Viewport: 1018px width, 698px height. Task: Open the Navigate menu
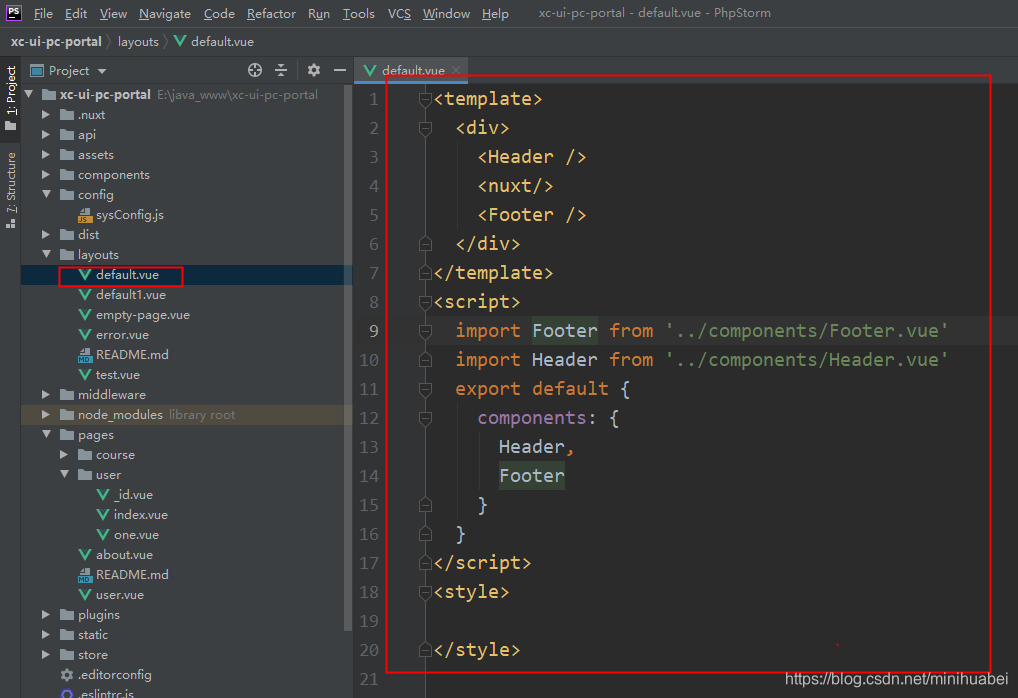165,14
